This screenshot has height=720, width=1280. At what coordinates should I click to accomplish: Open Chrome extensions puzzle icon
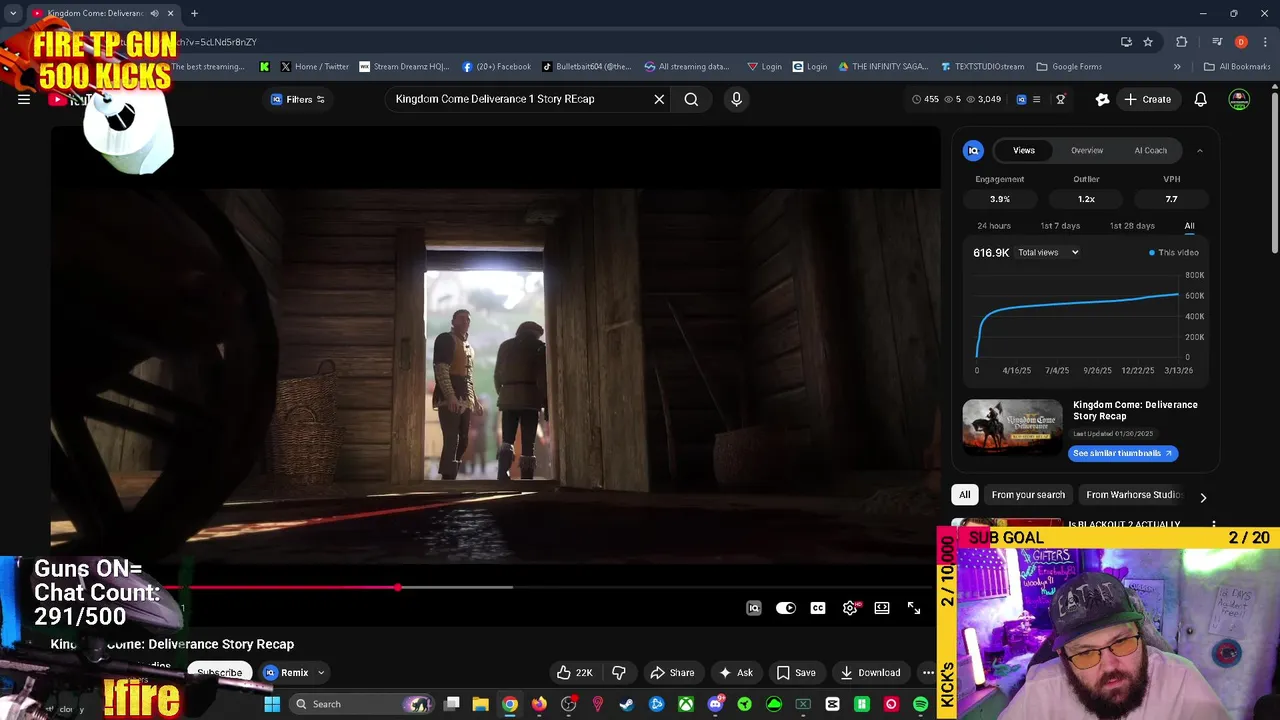(1181, 42)
